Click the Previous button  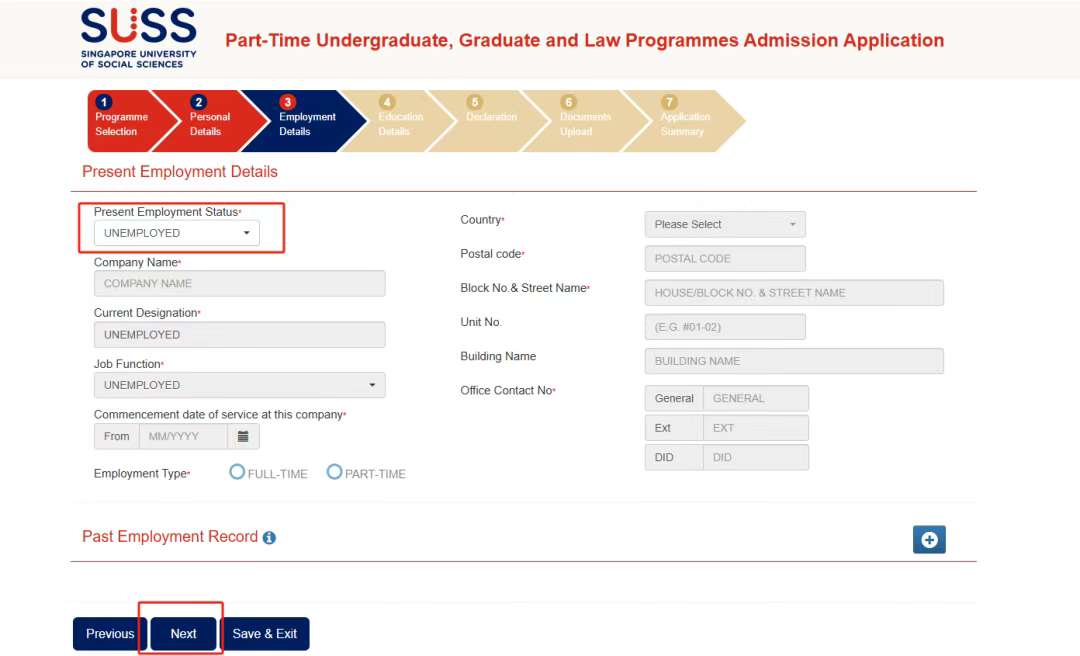pyautogui.click(x=110, y=633)
